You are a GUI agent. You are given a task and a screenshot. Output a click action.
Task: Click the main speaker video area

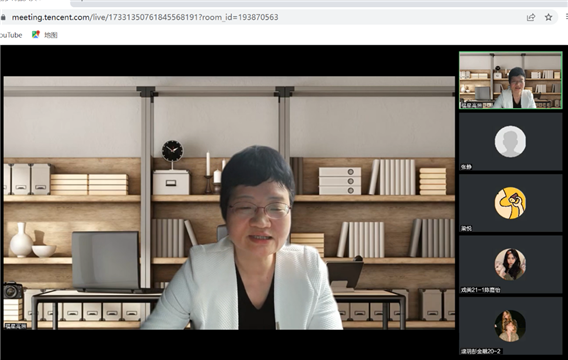coord(229,203)
